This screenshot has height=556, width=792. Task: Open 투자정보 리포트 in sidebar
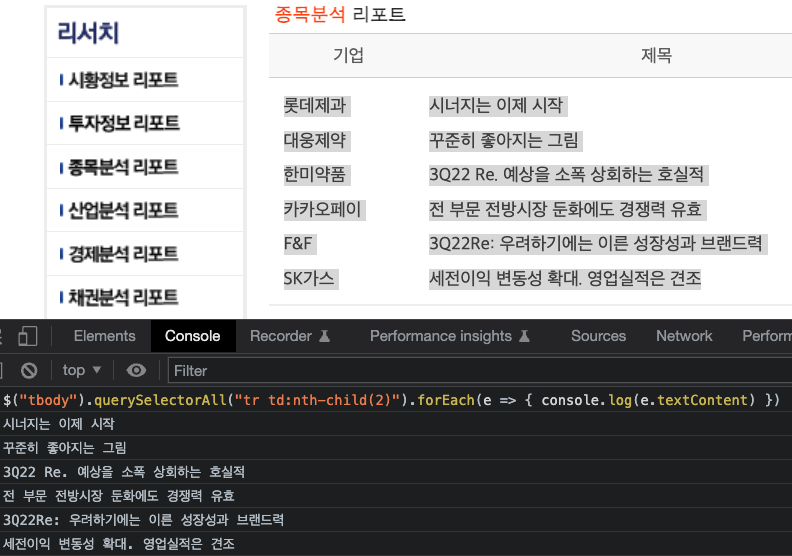[x=124, y=123]
